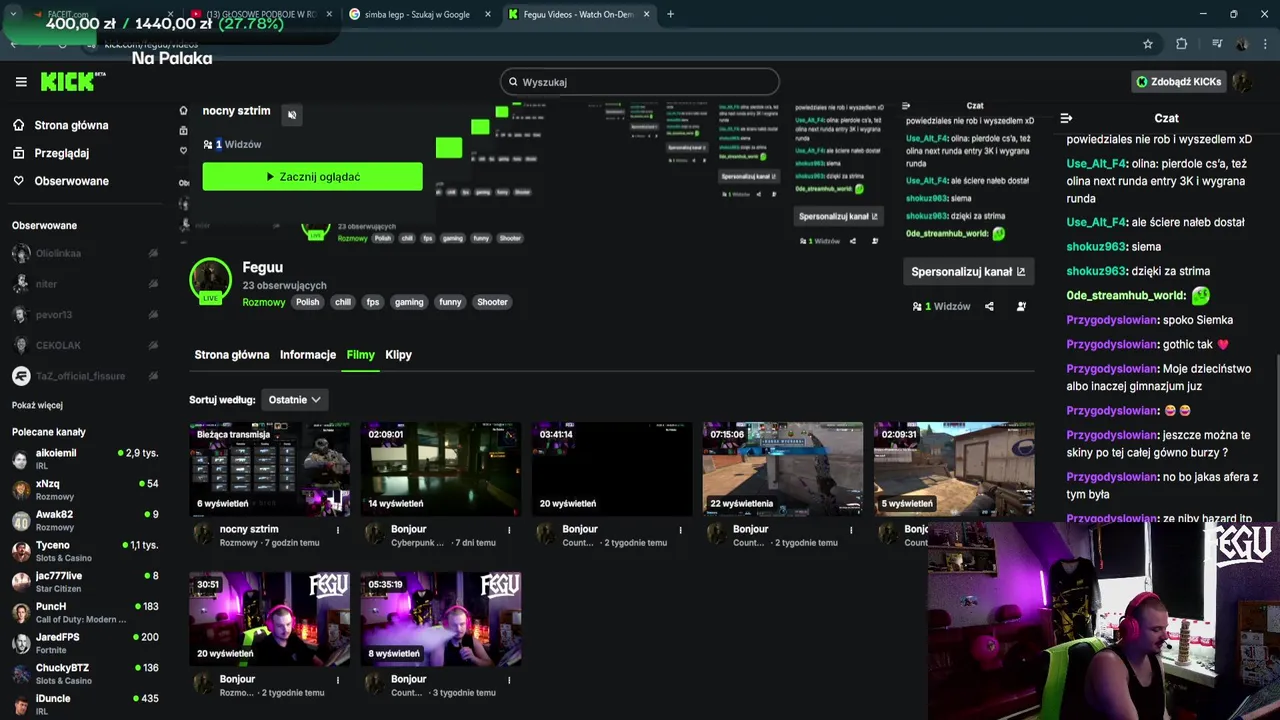Image resolution: width=1280 pixels, height=720 pixels.
Task: Open recommended channel jac777live
Action: click(x=84, y=582)
